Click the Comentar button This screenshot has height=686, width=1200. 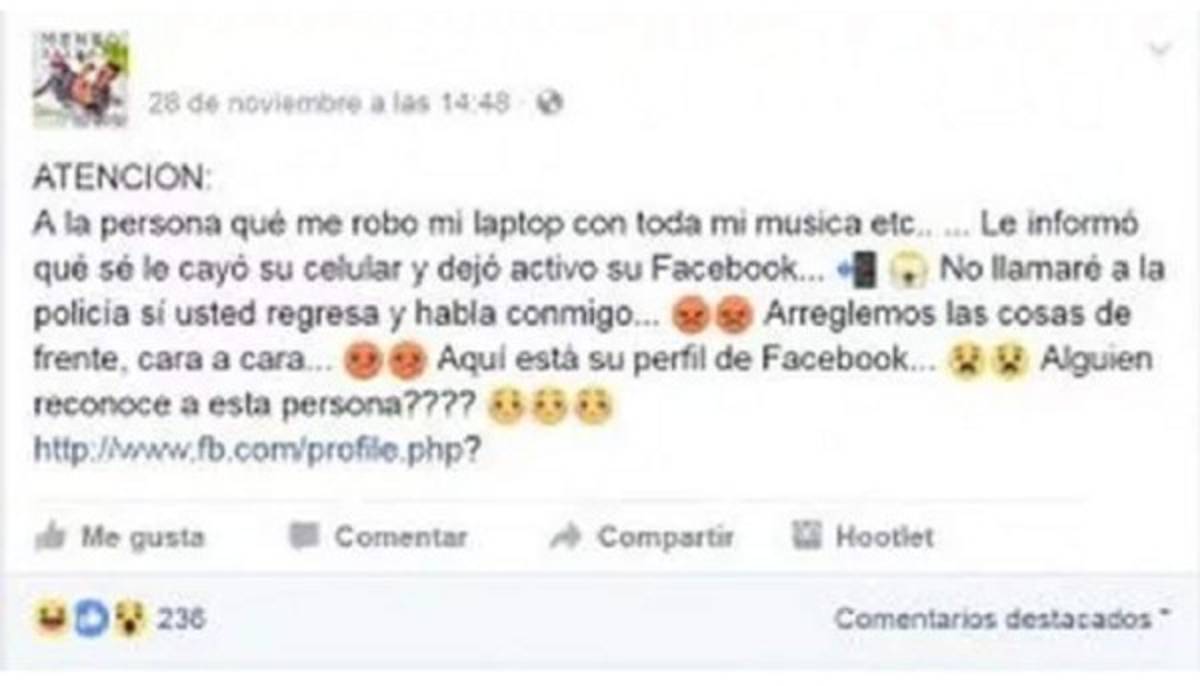pos(378,537)
